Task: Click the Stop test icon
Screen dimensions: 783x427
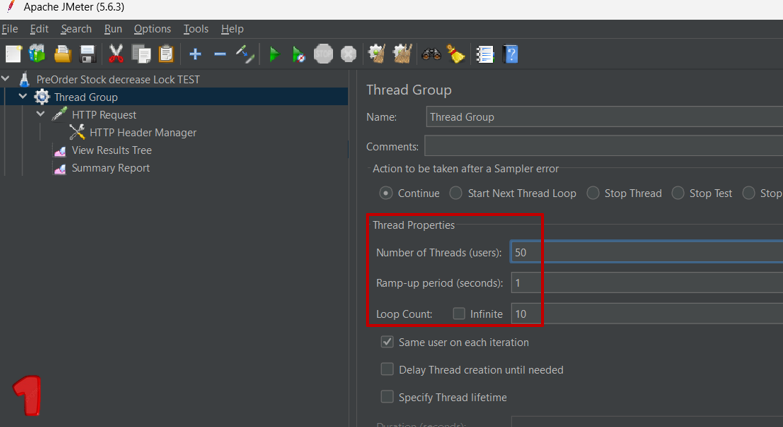Action: coord(323,54)
